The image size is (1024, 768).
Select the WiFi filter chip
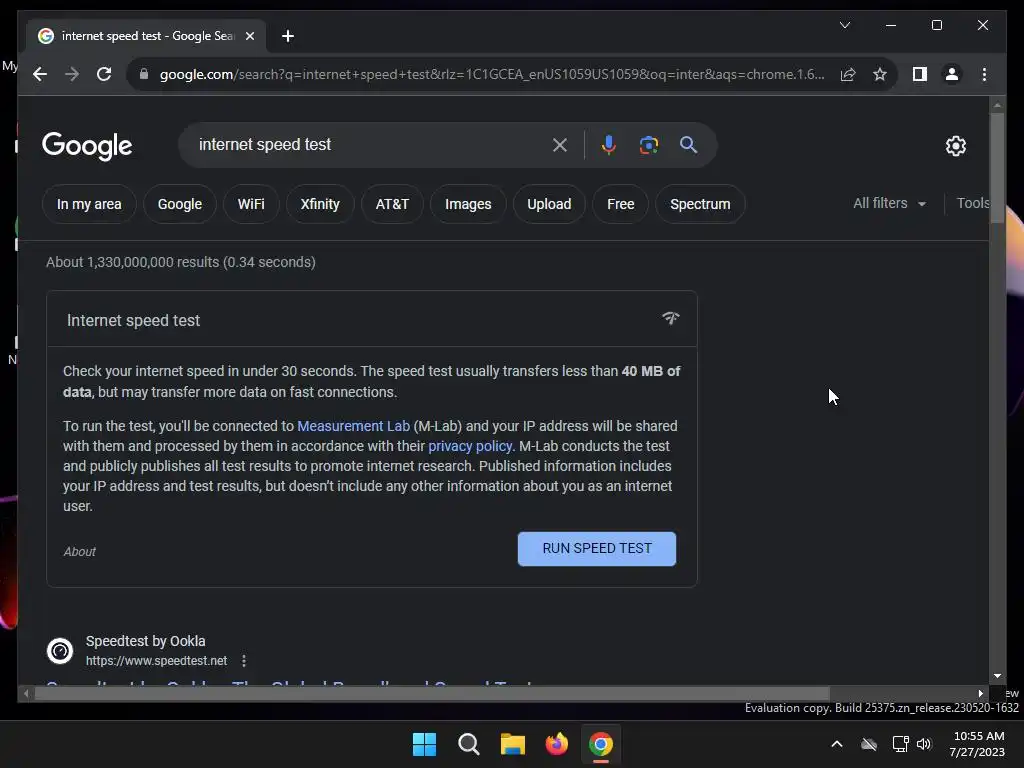tap(251, 204)
